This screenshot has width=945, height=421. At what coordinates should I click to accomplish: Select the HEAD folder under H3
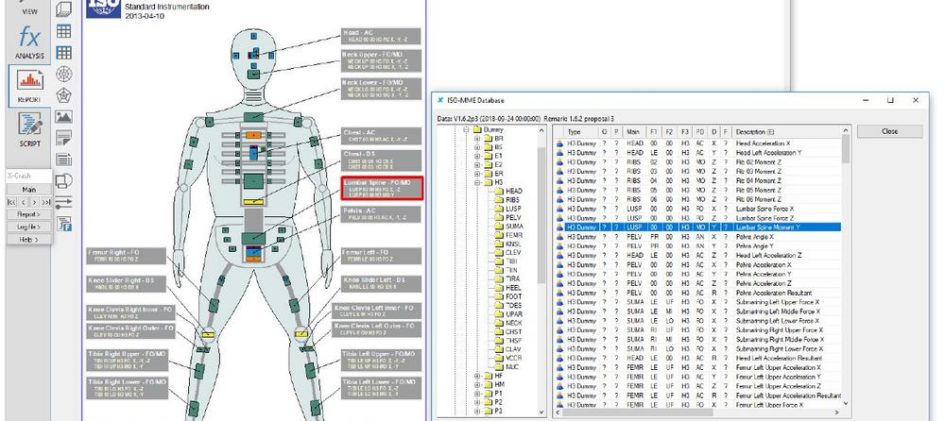pos(508,191)
